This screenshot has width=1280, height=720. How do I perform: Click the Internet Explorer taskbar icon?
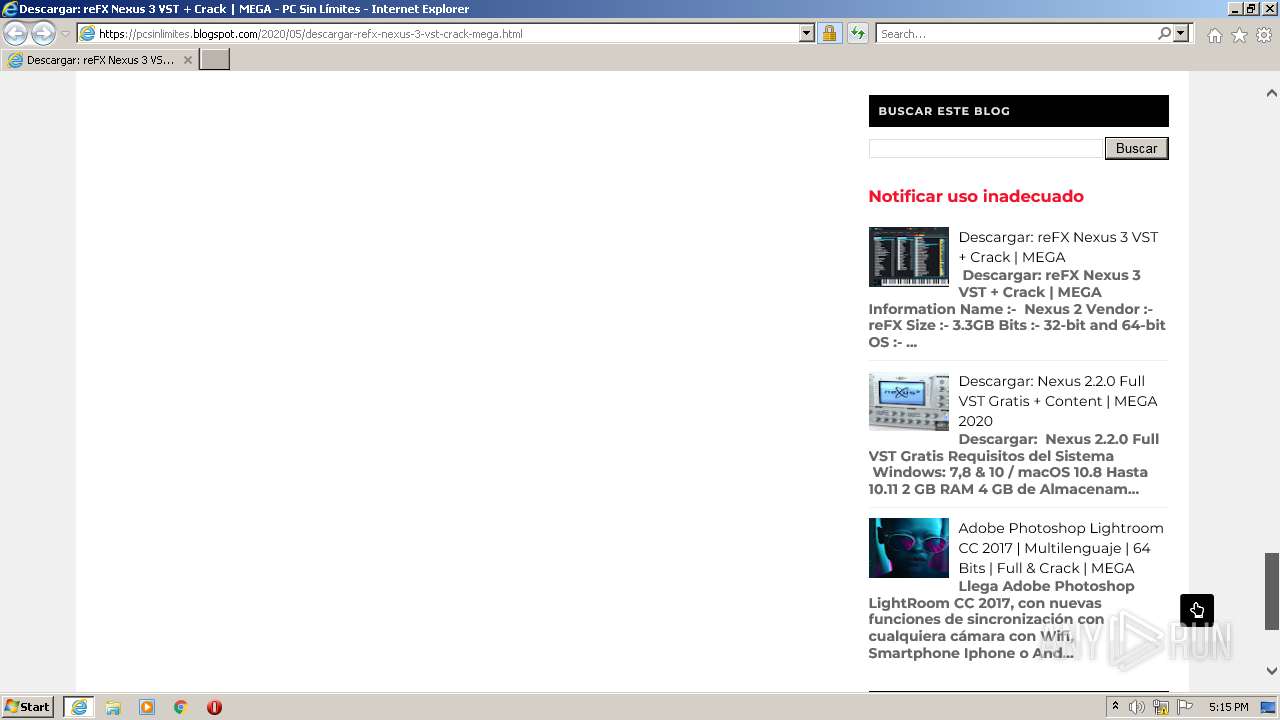[x=79, y=707]
